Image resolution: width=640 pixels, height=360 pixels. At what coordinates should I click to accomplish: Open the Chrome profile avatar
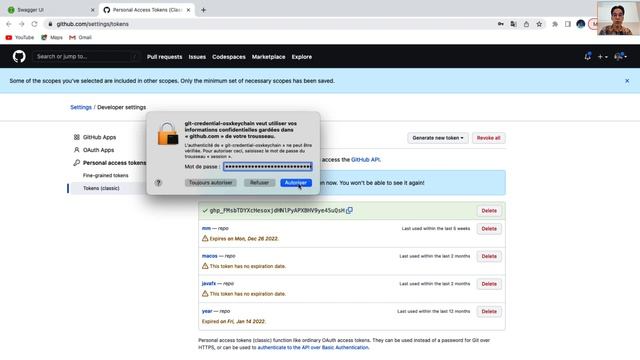[581, 24]
